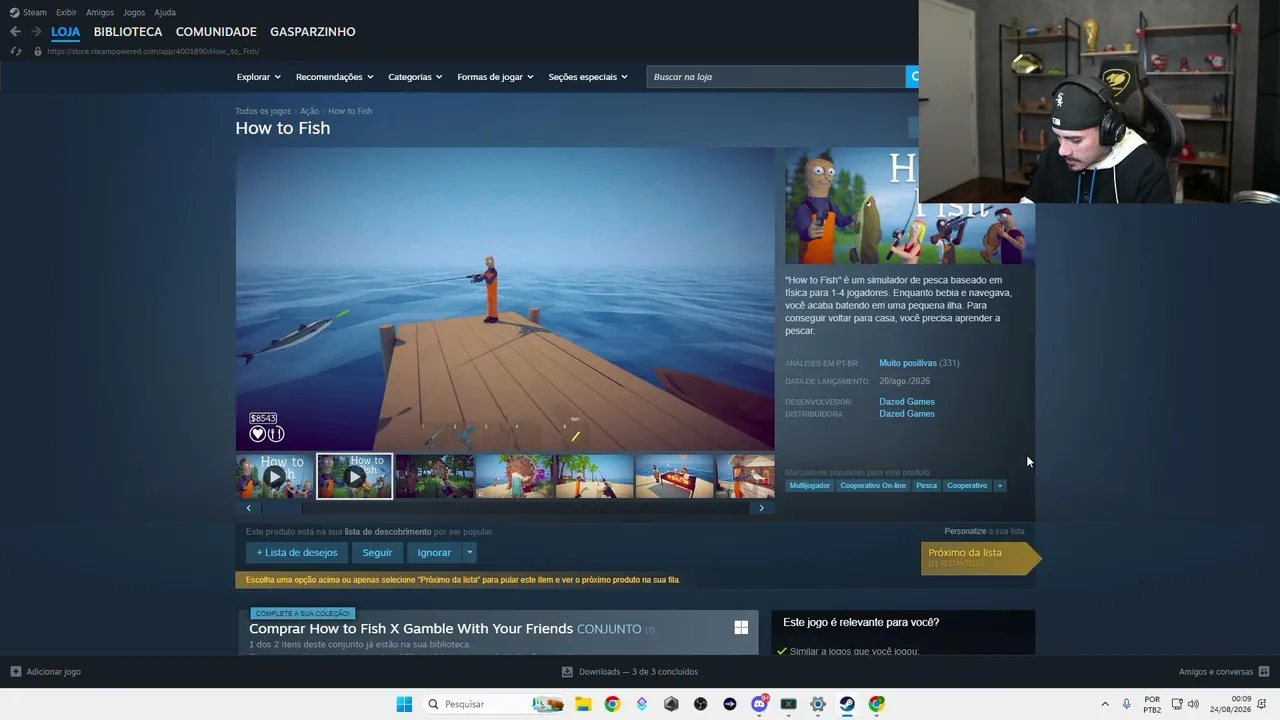Open Amigos e conversas
The width and height of the screenshot is (1280, 720).
click(1224, 672)
